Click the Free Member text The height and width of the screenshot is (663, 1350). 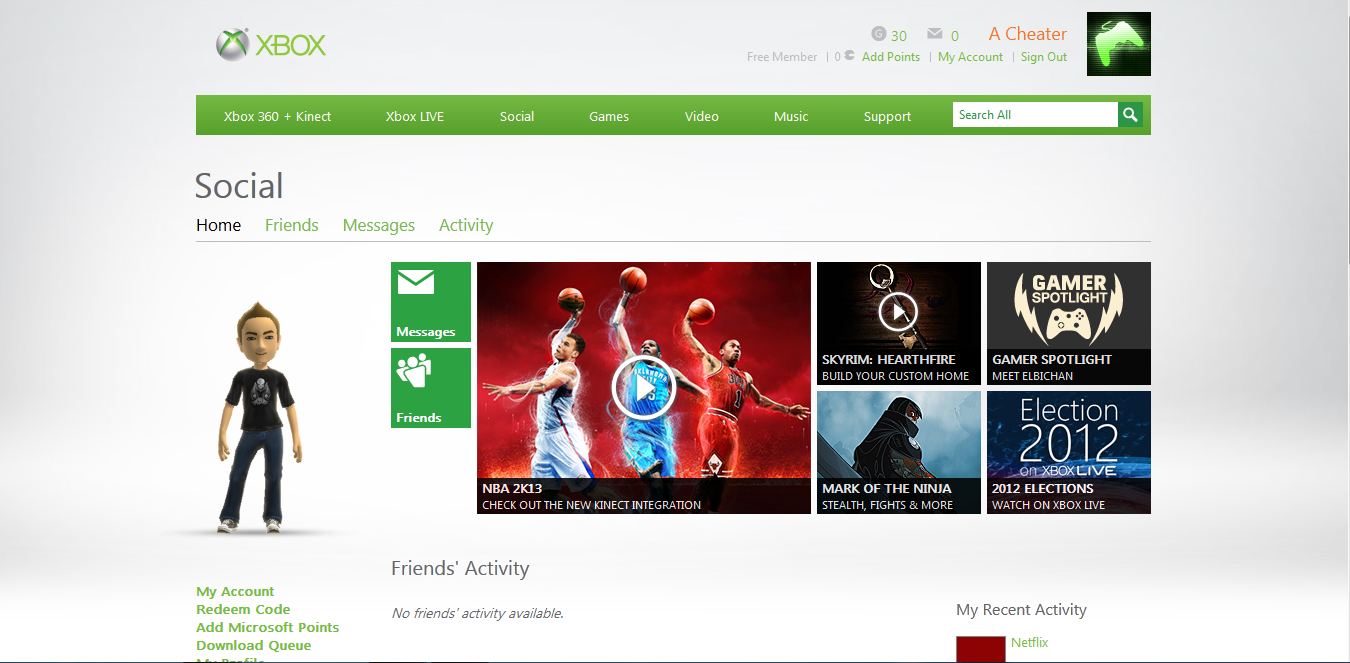click(782, 57)
